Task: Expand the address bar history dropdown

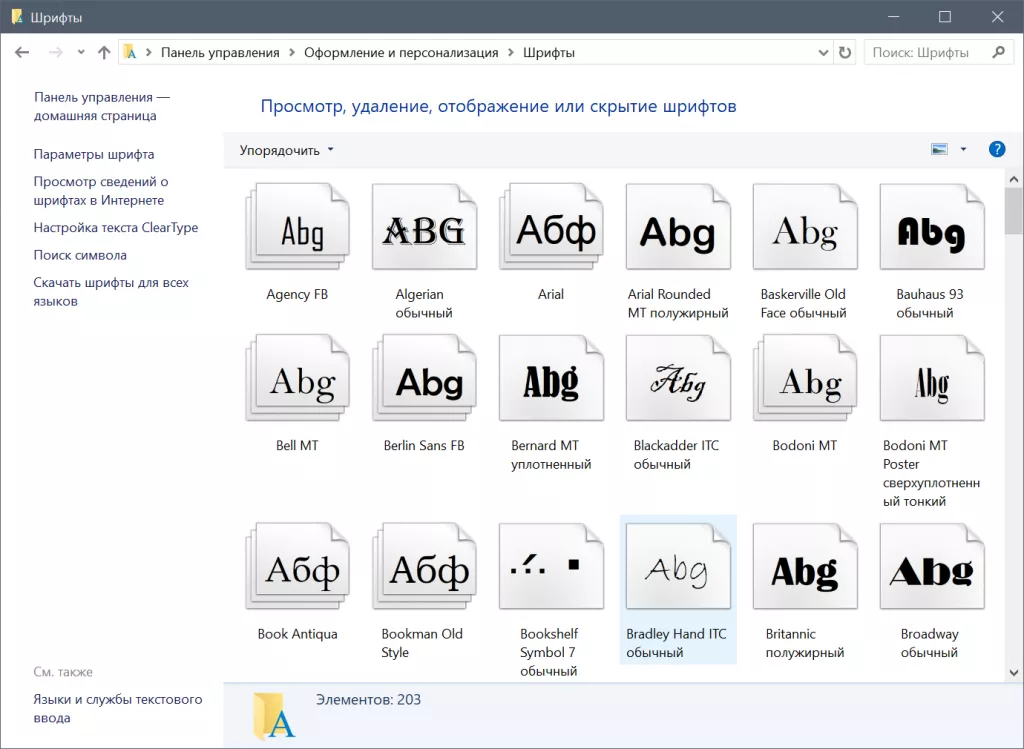Action: [x=823, y=53]
